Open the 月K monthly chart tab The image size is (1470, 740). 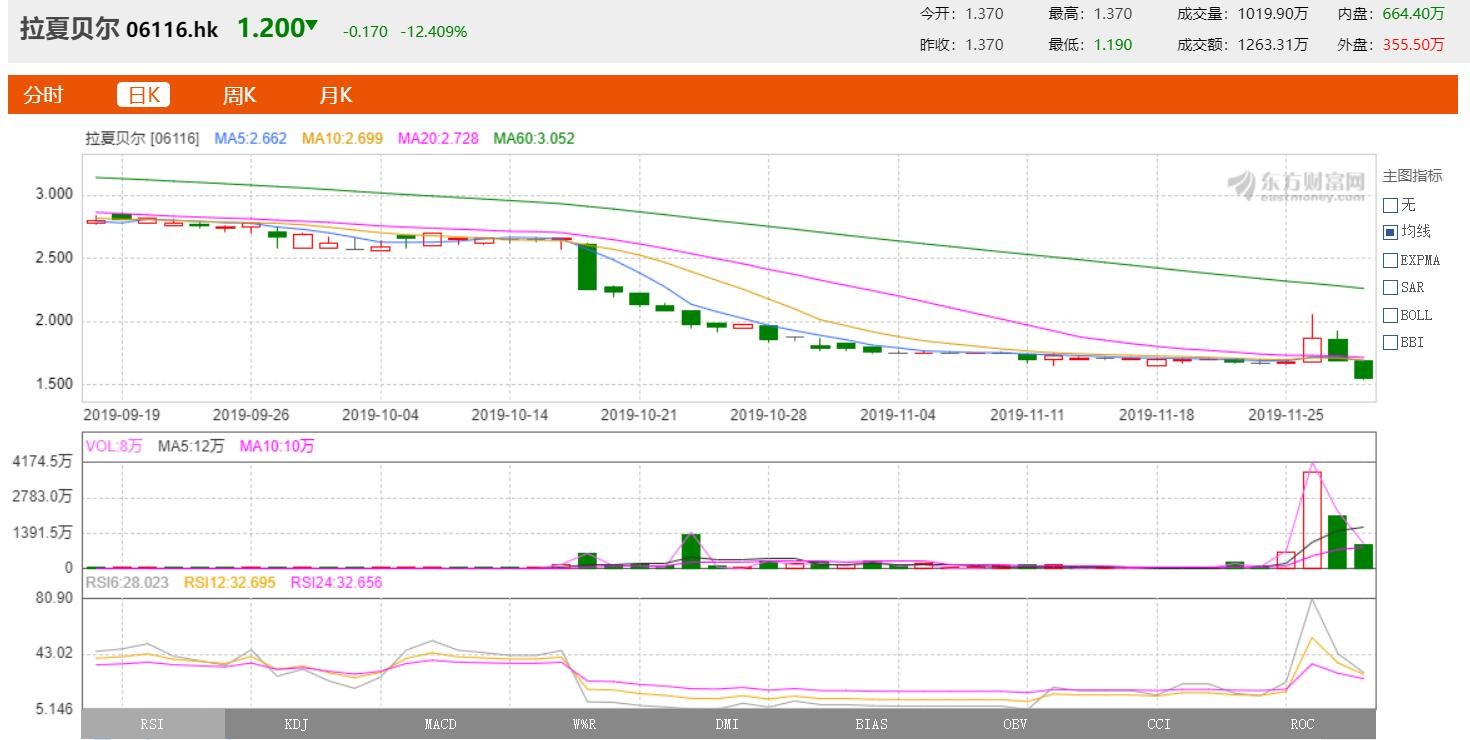[336, 95]
